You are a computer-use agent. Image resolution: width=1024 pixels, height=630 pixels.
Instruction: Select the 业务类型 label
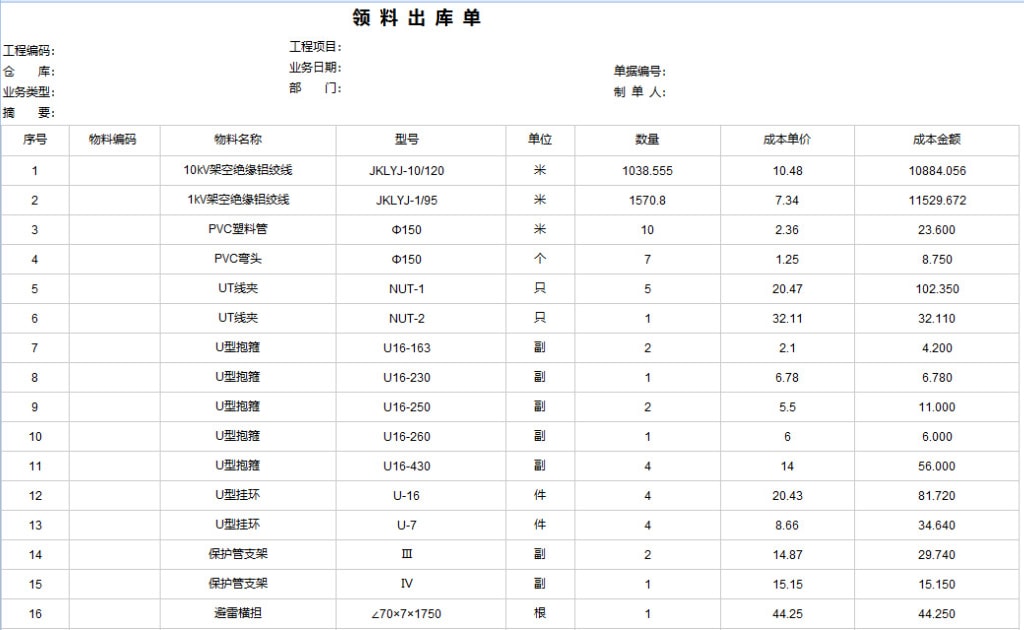point(29,92)
